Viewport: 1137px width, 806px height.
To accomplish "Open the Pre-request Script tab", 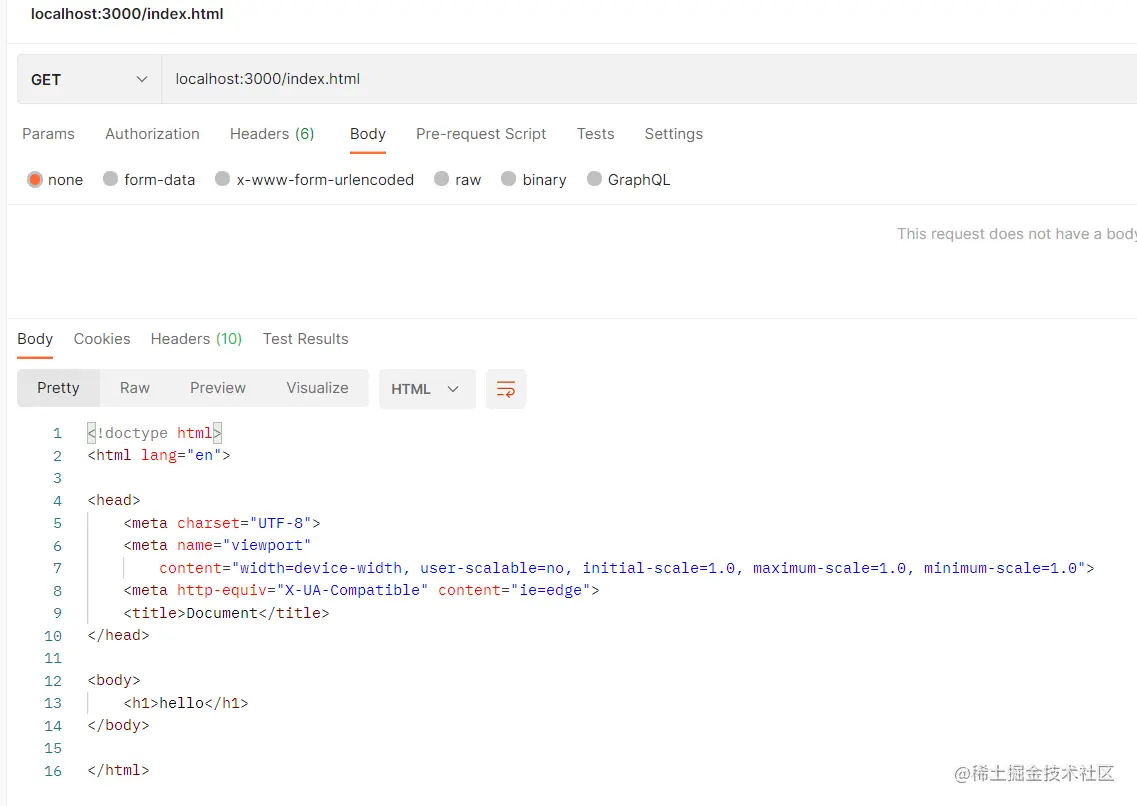I will [481, 134].
